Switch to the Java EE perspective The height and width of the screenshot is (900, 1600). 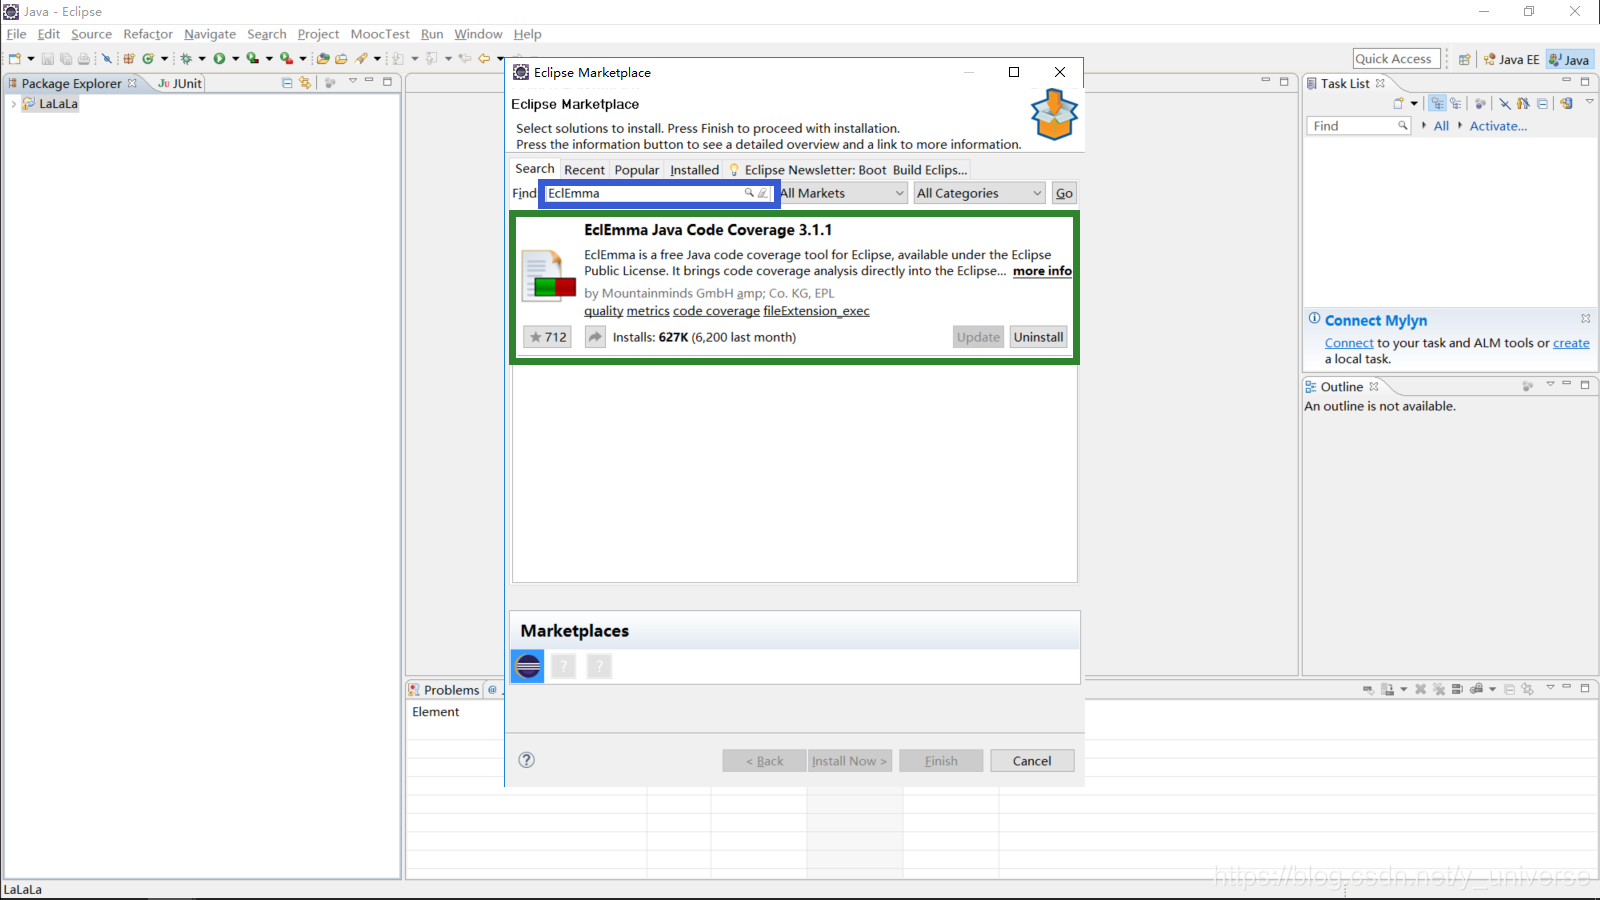point(1511,59)
